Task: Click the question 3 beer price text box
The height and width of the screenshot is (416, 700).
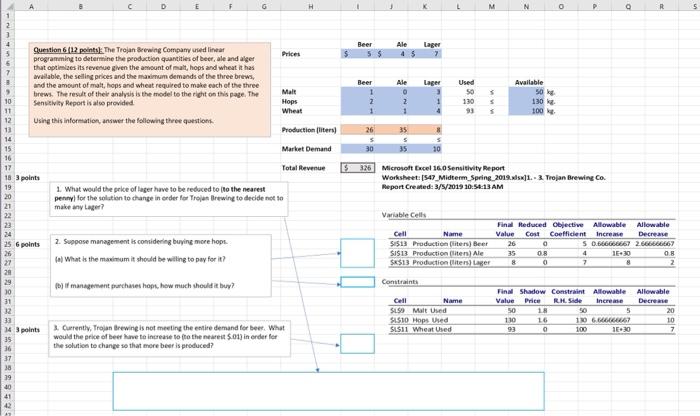Action: 169,338
